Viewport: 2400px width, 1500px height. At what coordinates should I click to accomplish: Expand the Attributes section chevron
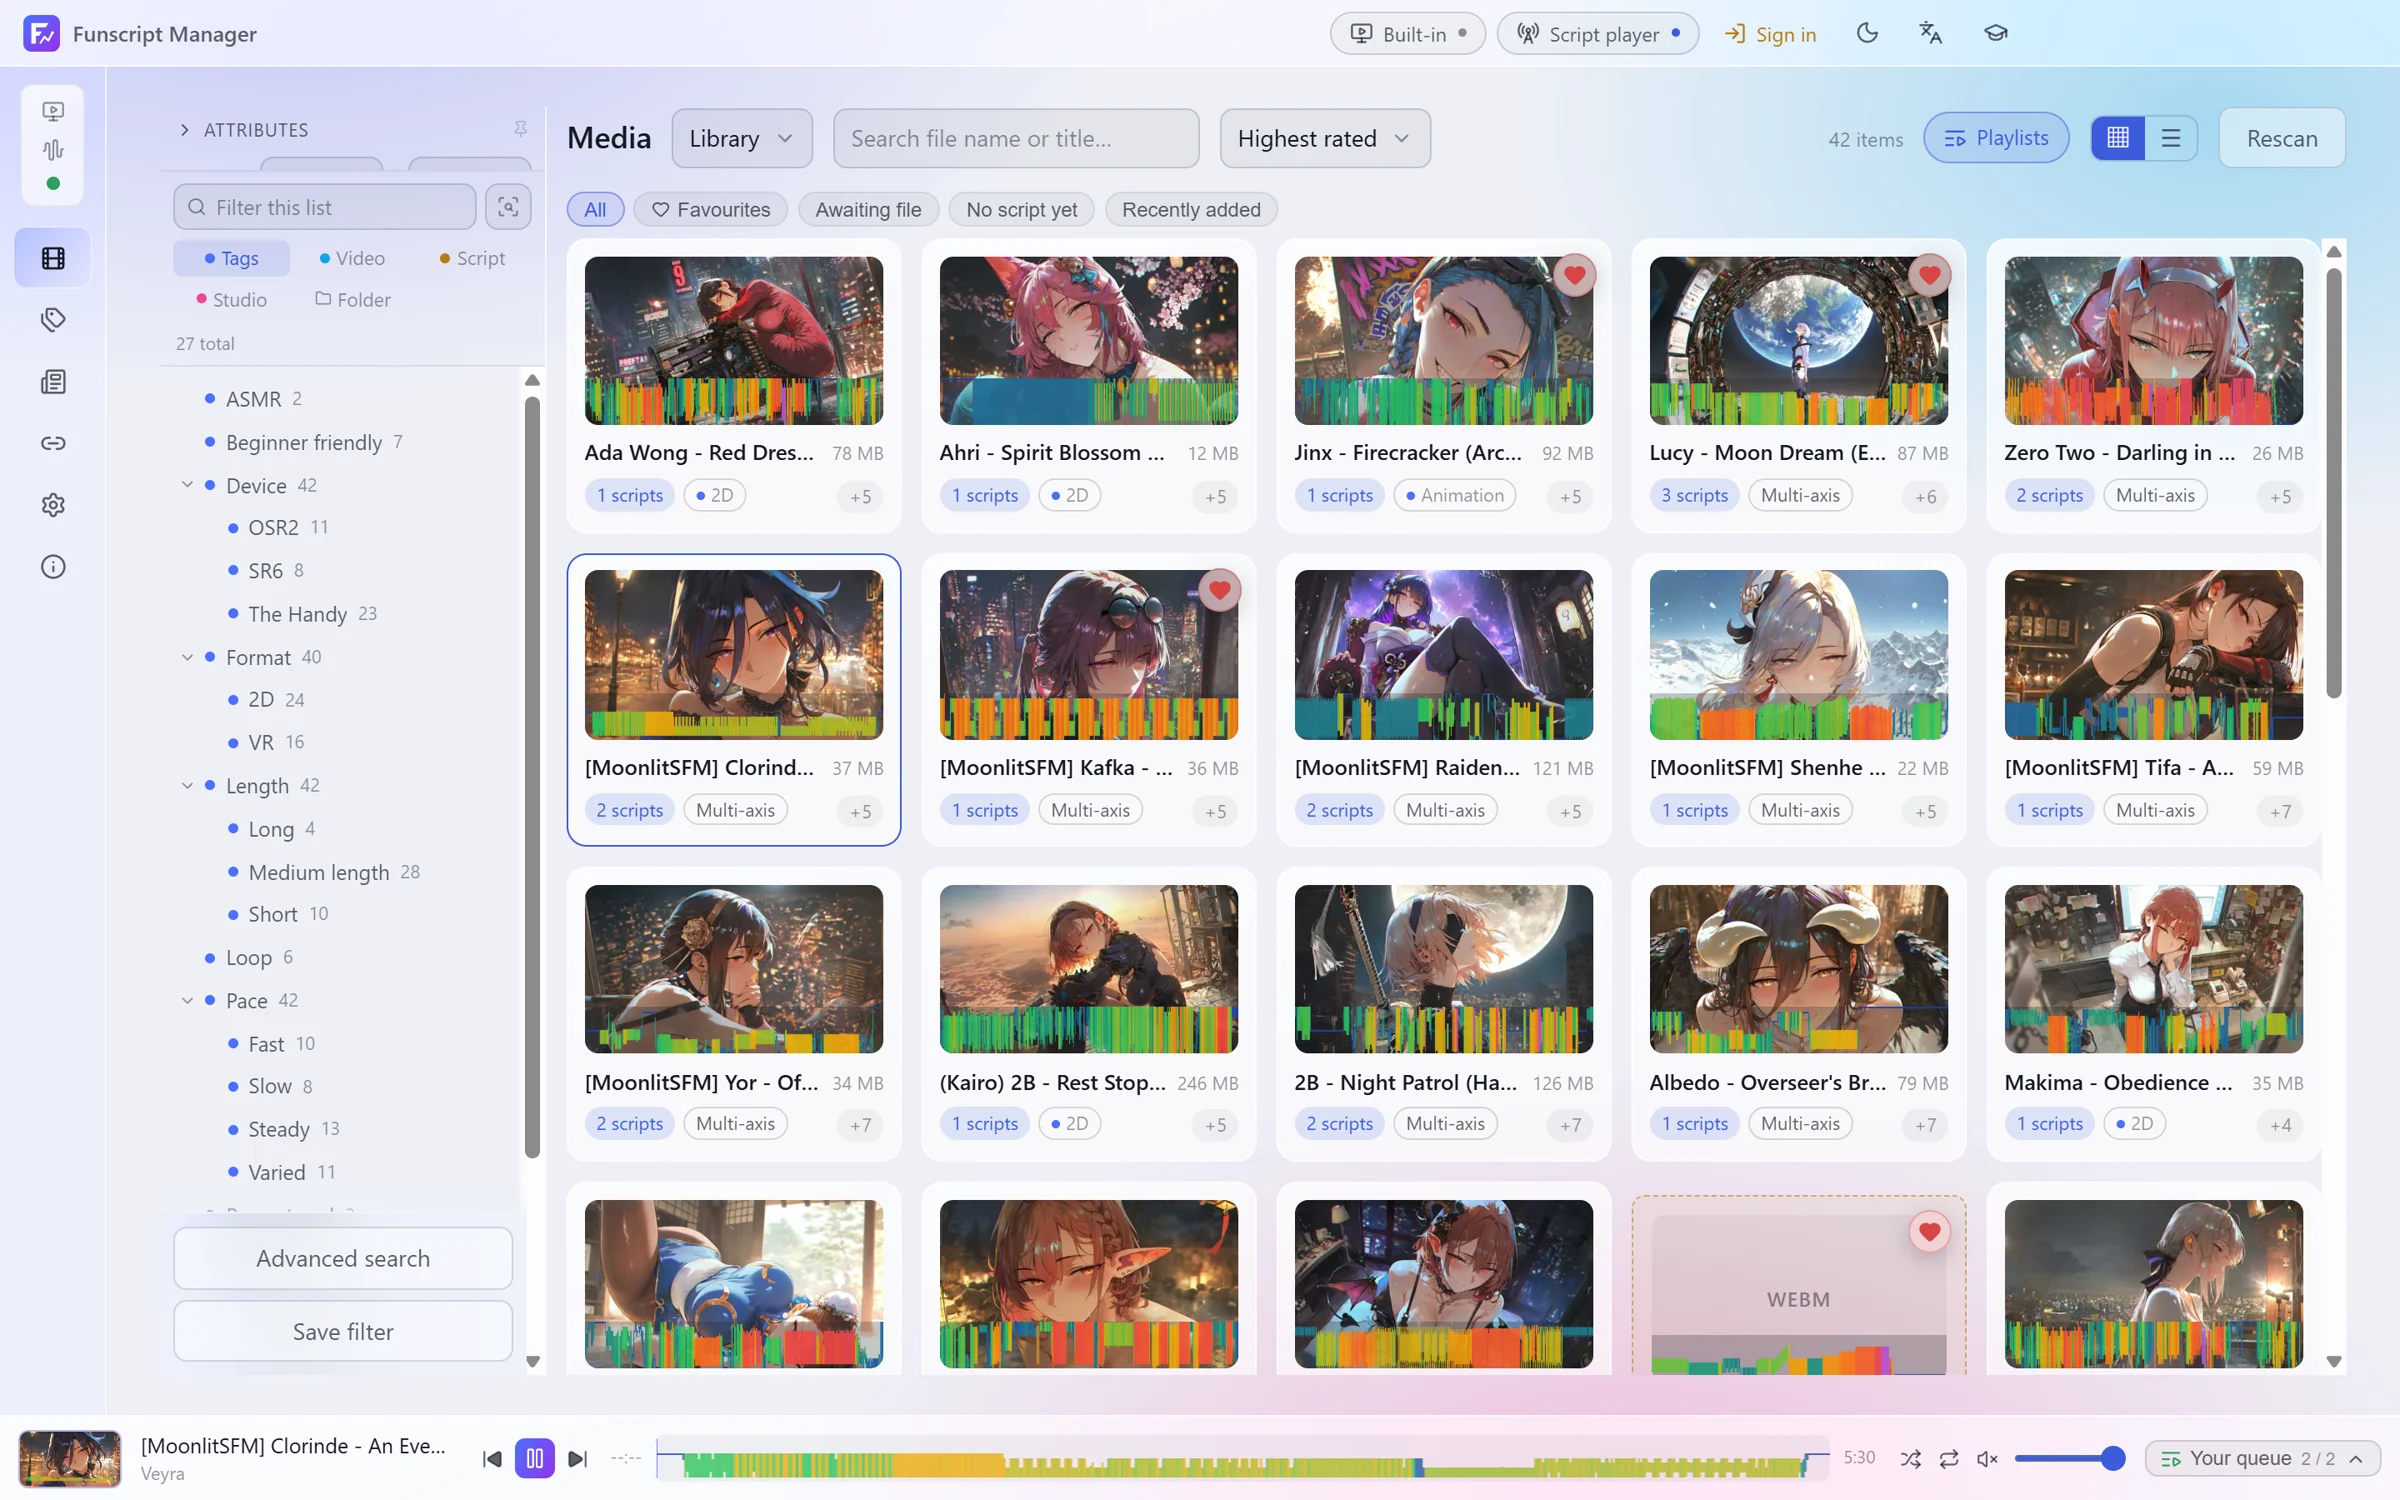point(184,130)
